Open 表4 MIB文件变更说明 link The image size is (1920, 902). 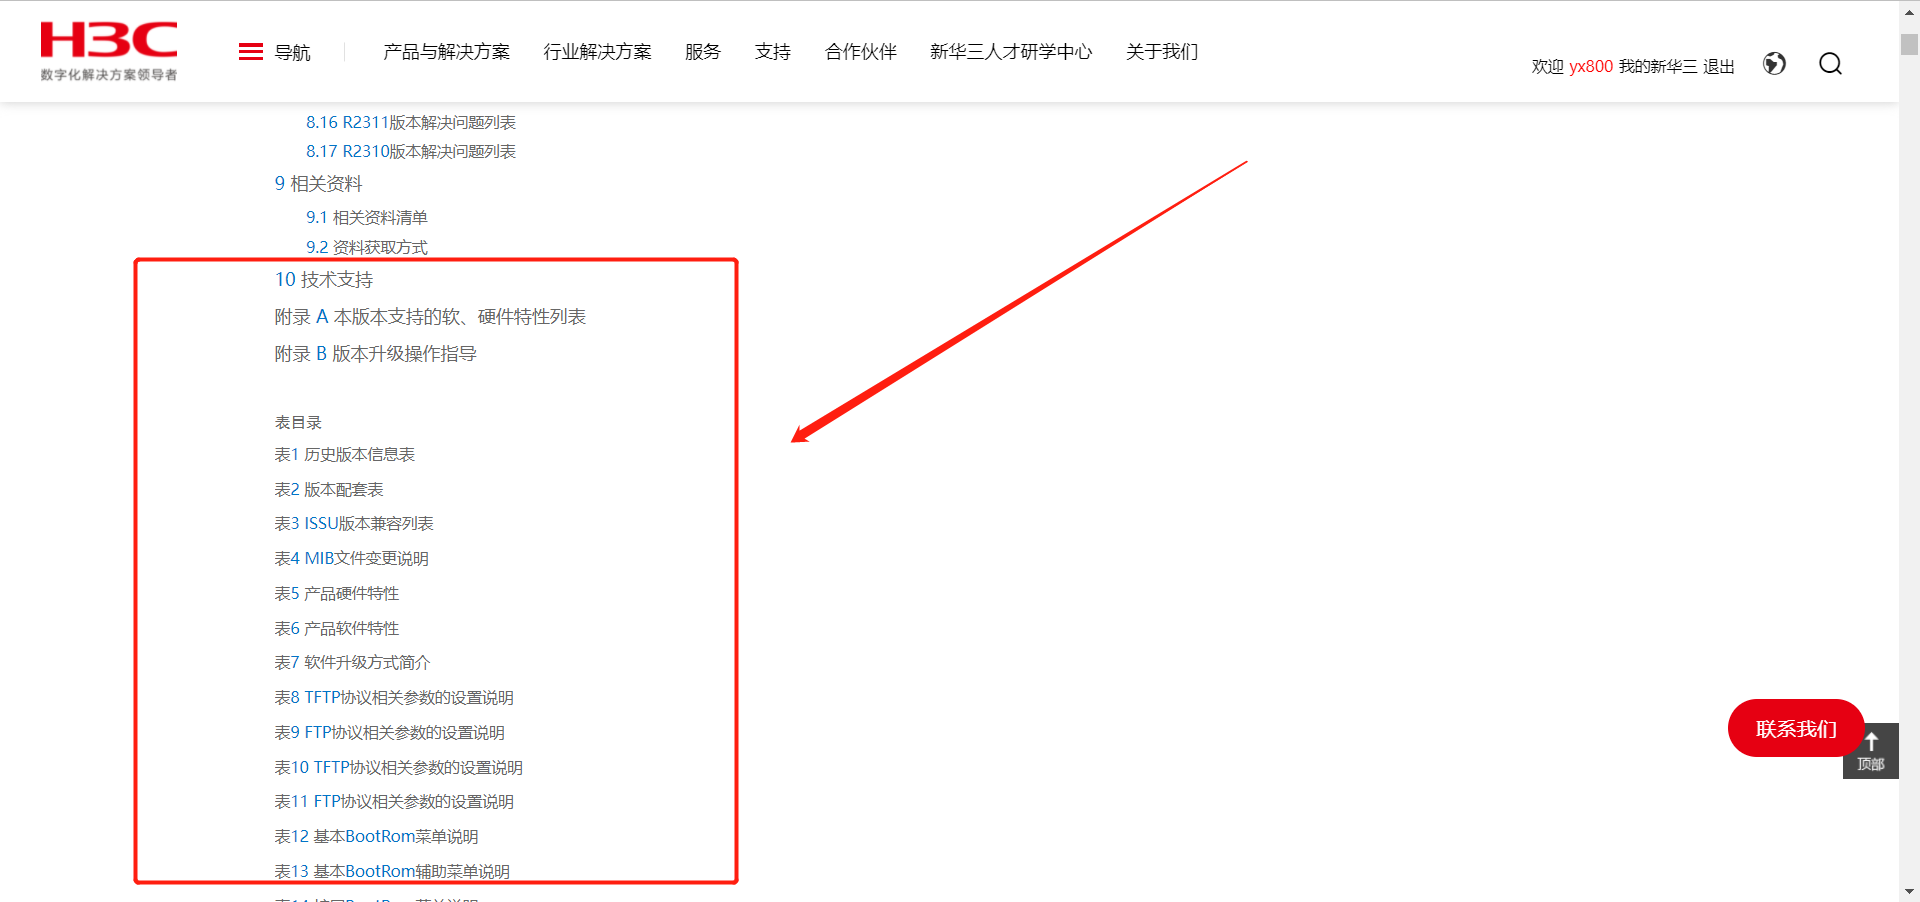(x=352, y=558)
